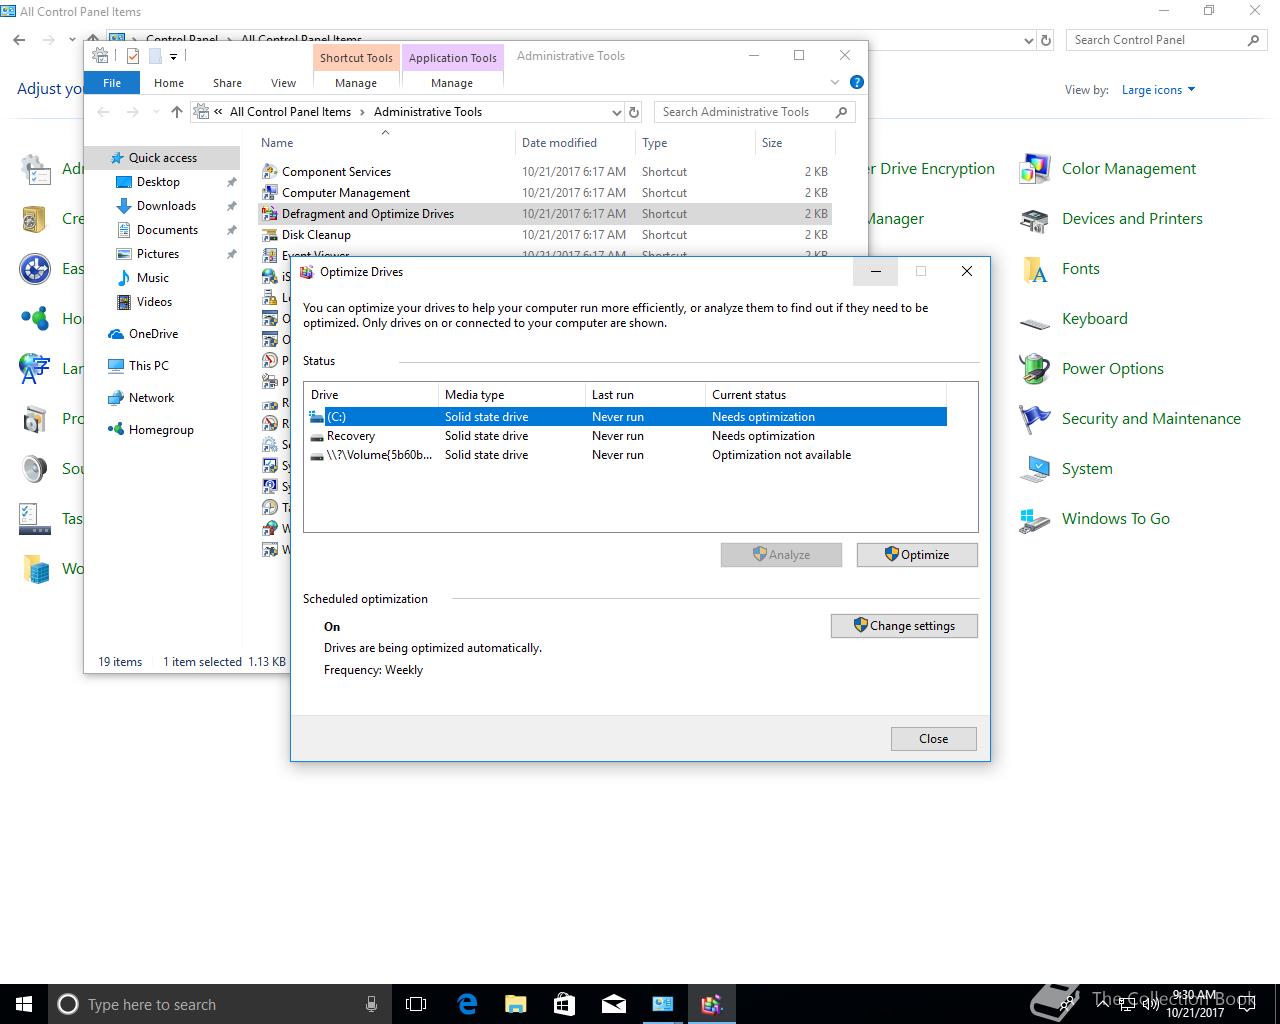
Task: Click the Fonts icon in Control Panel
Action: point(1034,269)
